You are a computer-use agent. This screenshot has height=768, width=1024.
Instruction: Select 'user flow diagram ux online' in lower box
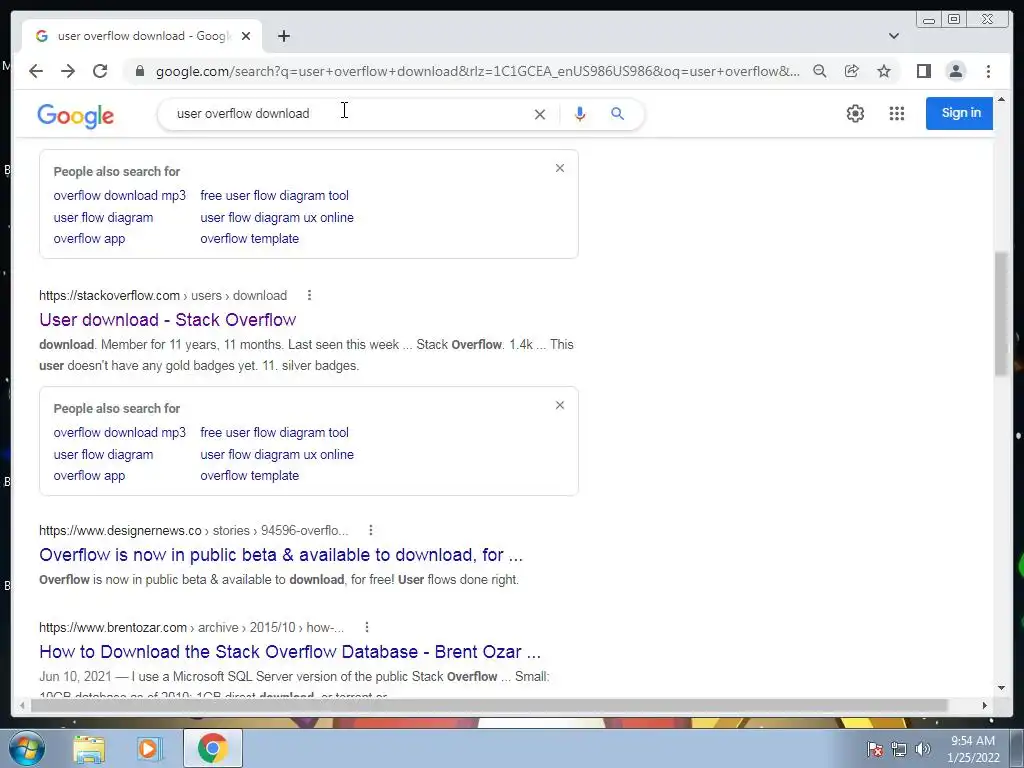pyautogui.click(x=277, y=455)
